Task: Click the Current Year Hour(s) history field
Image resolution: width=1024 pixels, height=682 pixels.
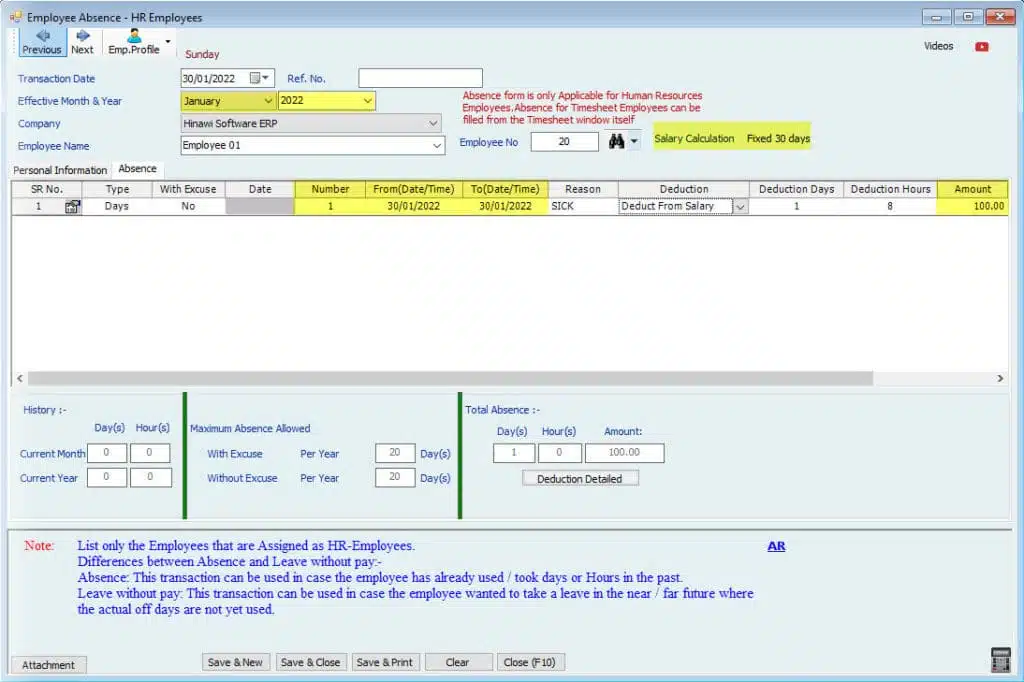Action: (150, 478)
